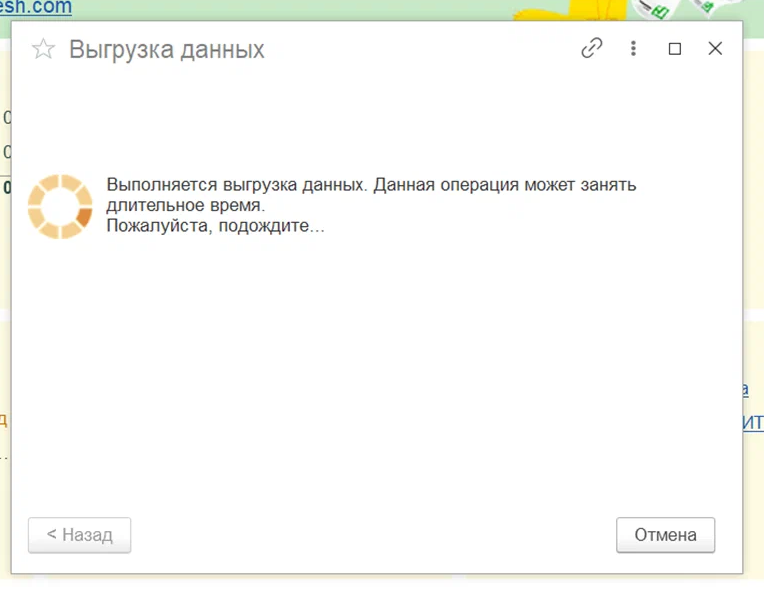Click the длительное время text line
This screenshot has width=764, height=594.
(186, 205)
